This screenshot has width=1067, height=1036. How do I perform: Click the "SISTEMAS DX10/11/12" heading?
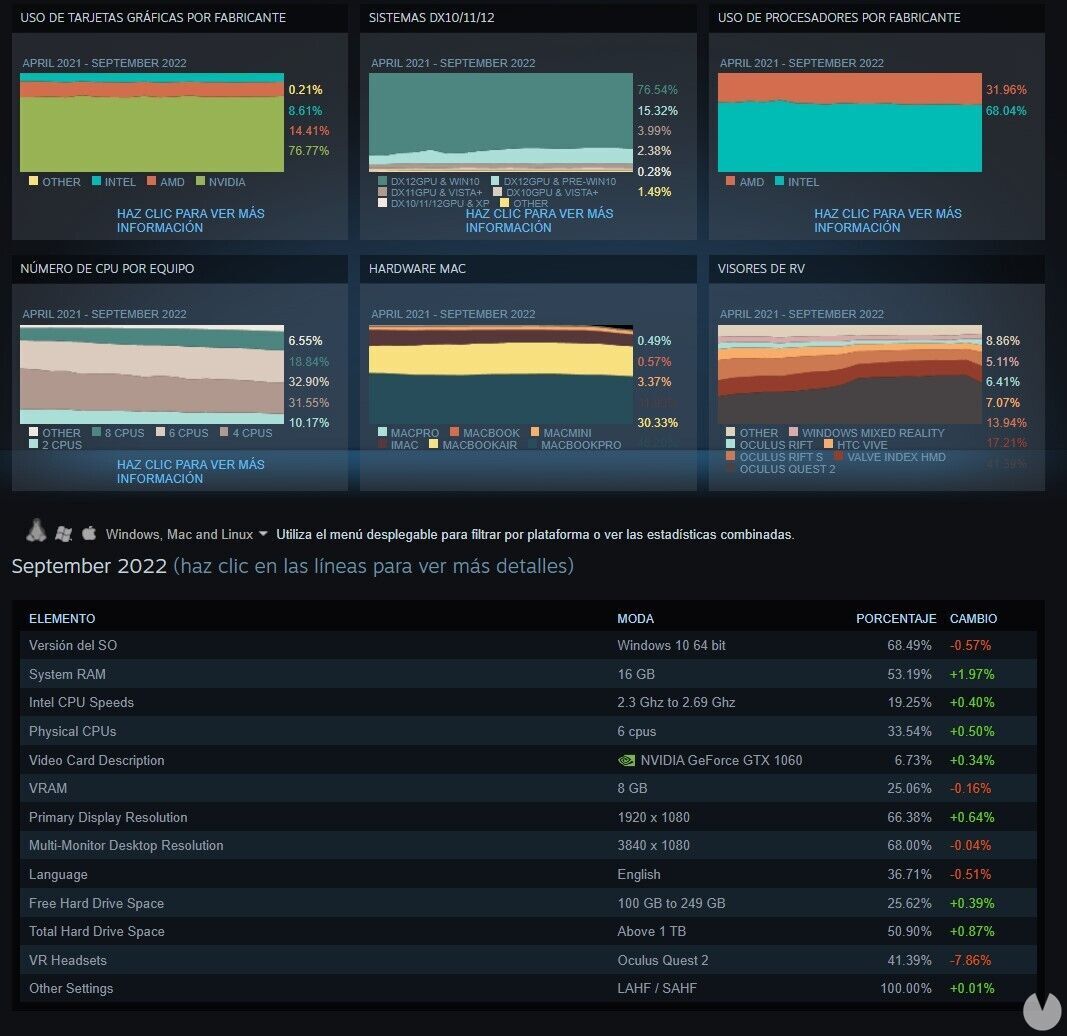431,18
